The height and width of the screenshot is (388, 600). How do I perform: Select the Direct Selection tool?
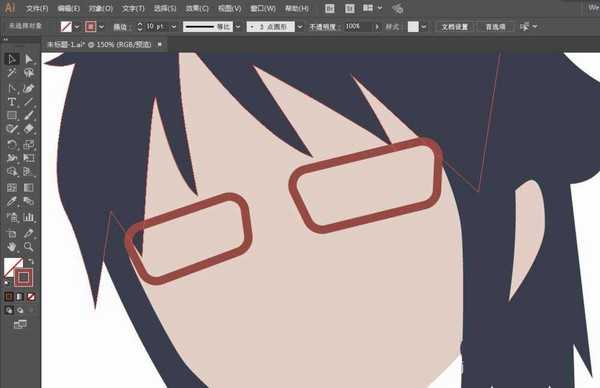pos(29,59)
